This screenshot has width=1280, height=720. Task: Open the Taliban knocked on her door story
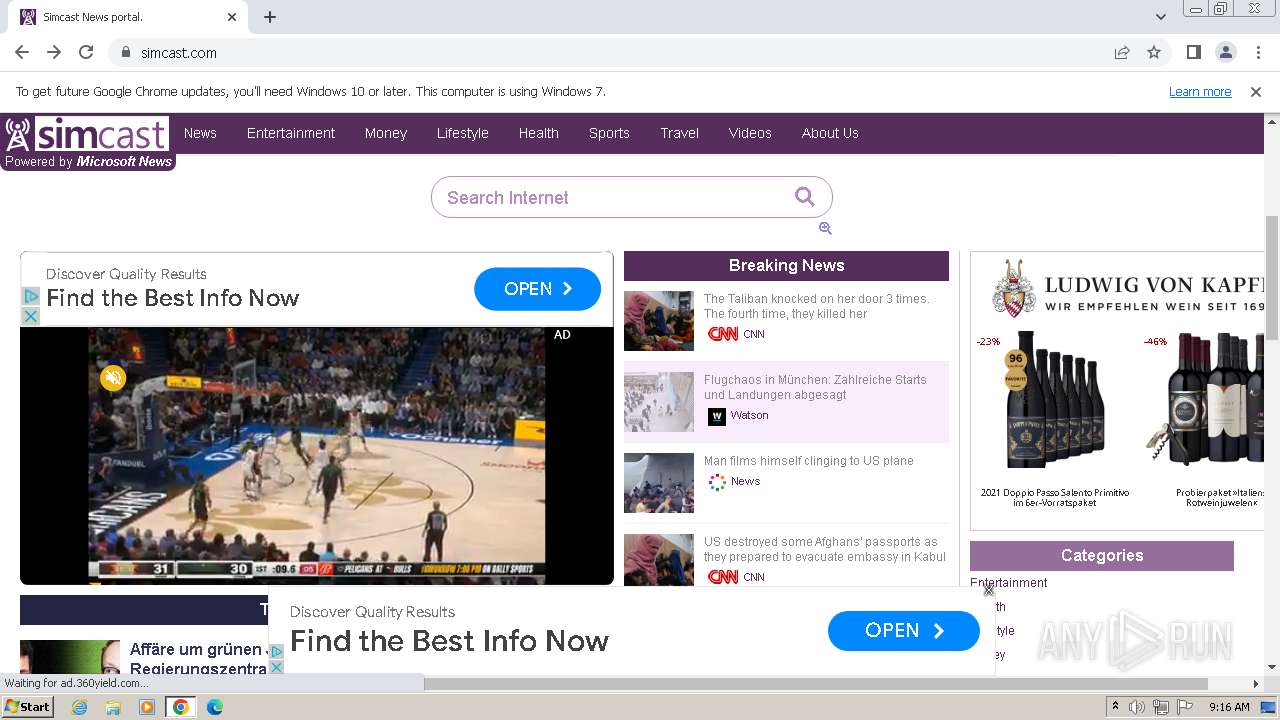point(817,306)
